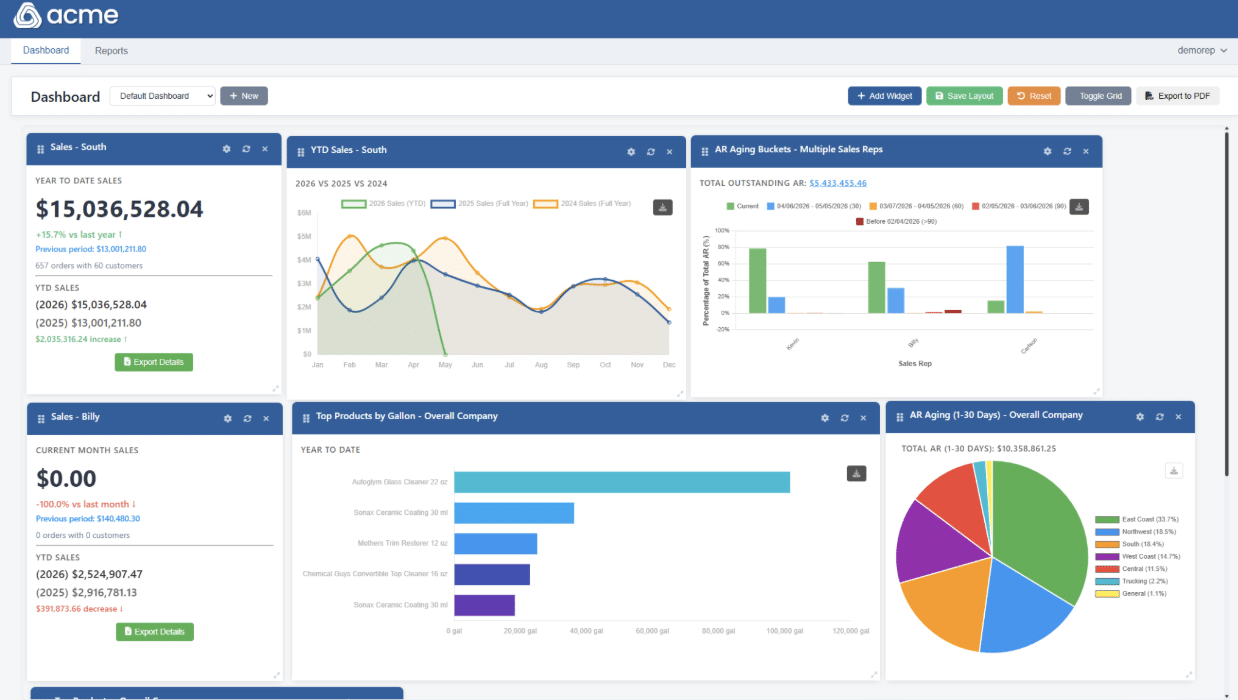Close the AR Aging Buckets widget
This screenshot has height=700, width=1238.
(x=1086, y=151)
